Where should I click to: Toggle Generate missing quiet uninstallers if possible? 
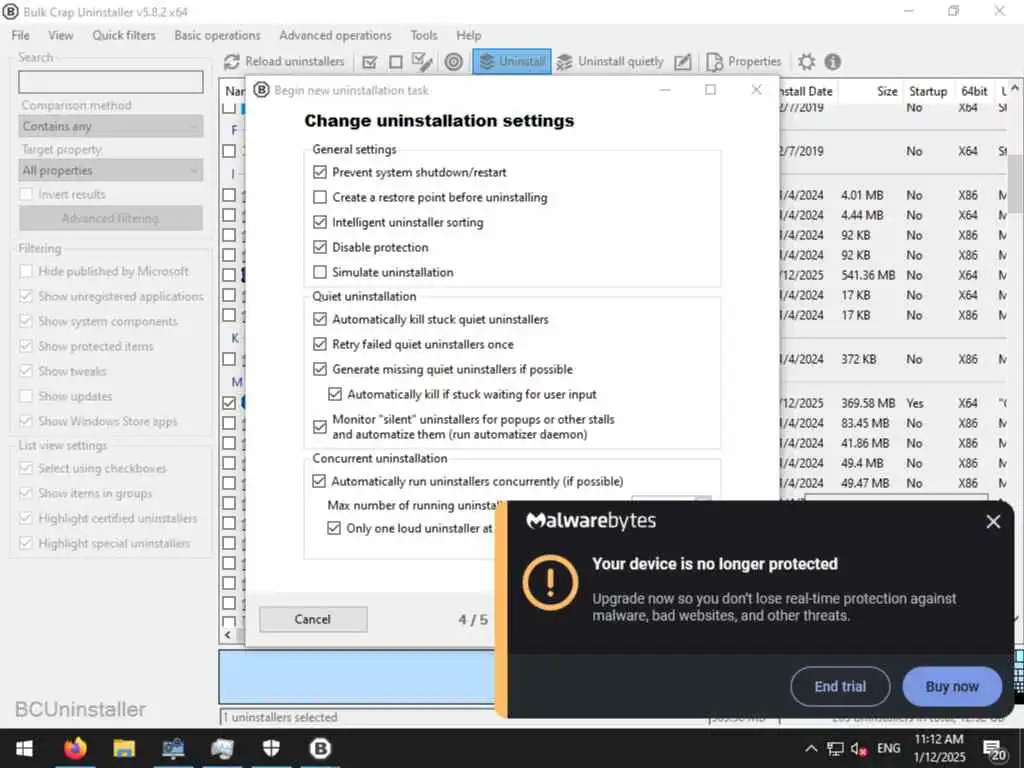point(320,370)
